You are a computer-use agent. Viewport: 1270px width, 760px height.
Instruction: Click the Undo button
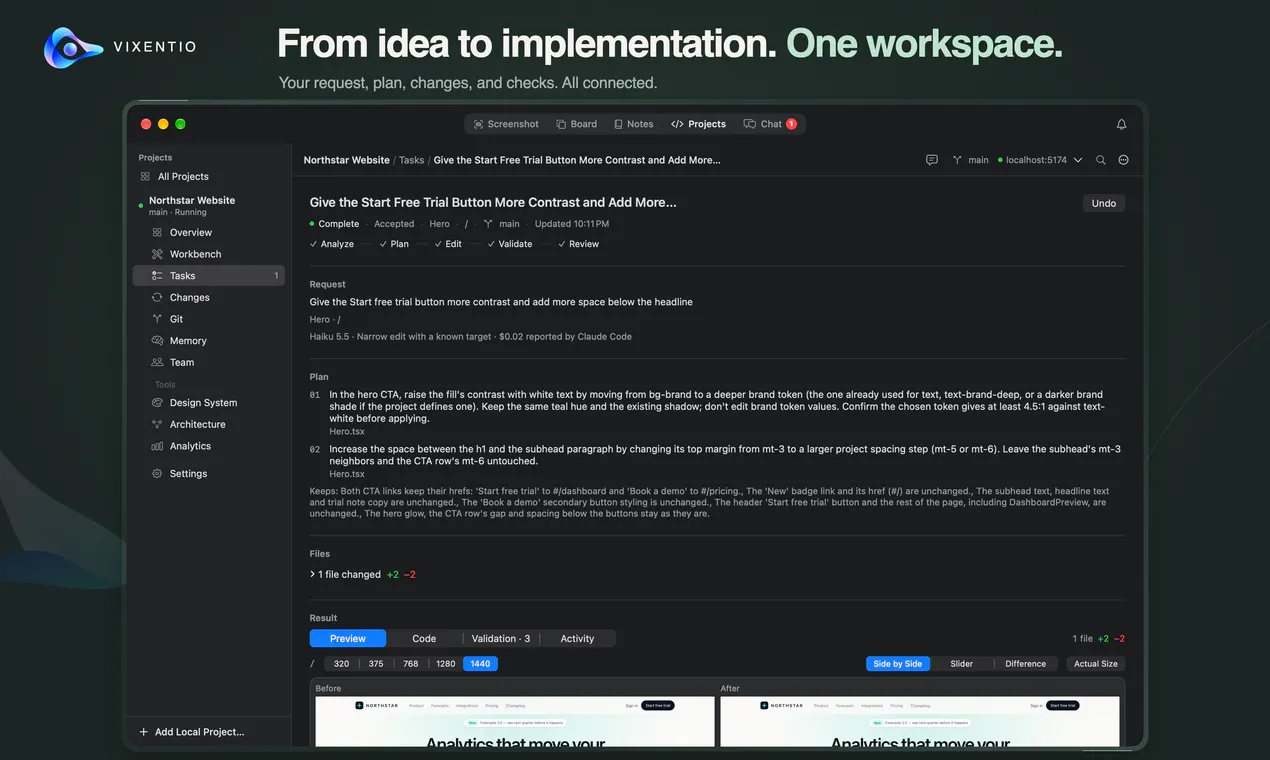[1104, 203]
